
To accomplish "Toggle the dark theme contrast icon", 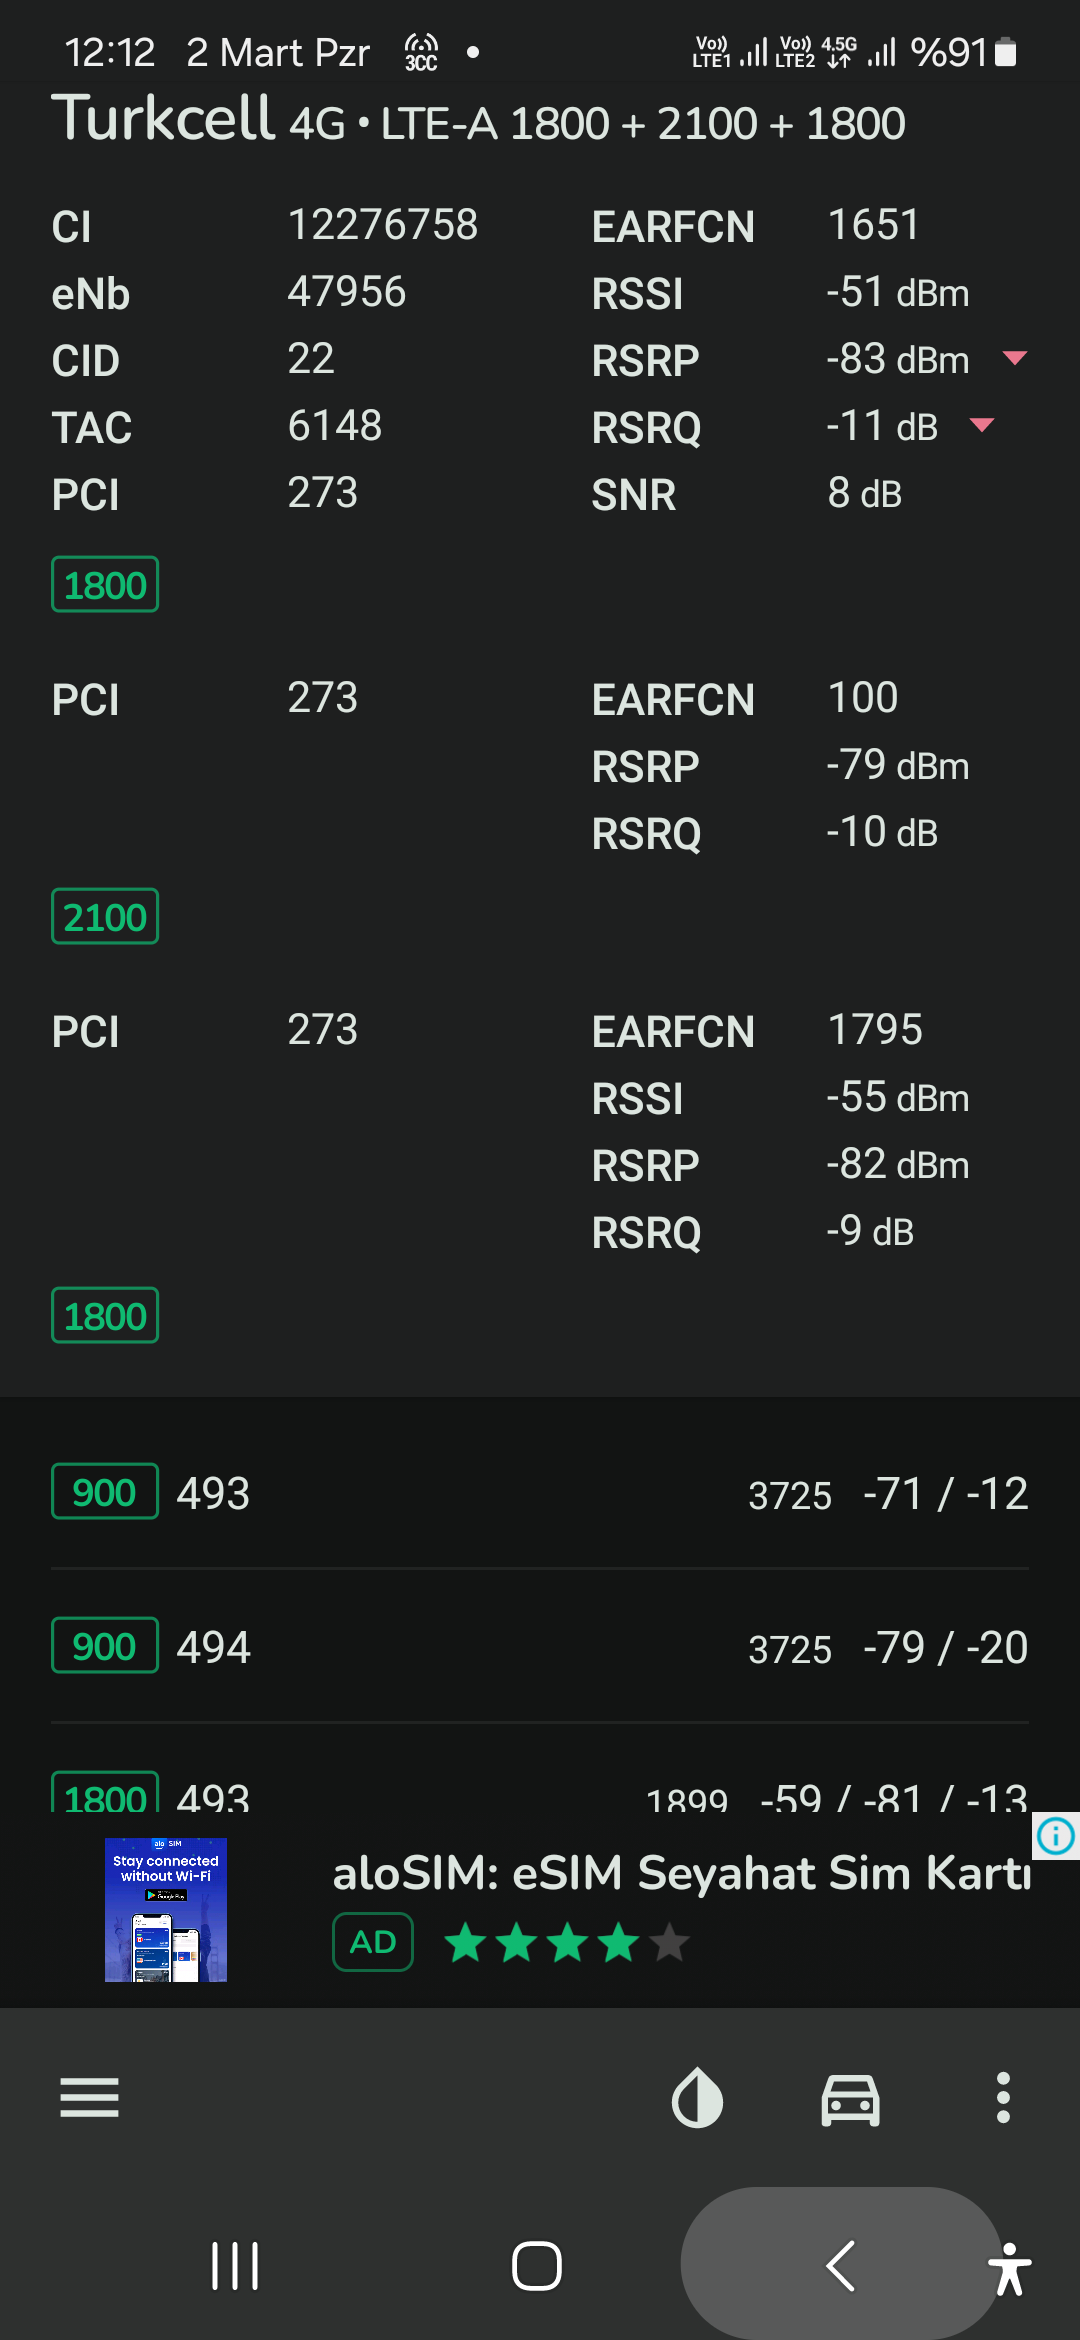I will pos(697,2097).
